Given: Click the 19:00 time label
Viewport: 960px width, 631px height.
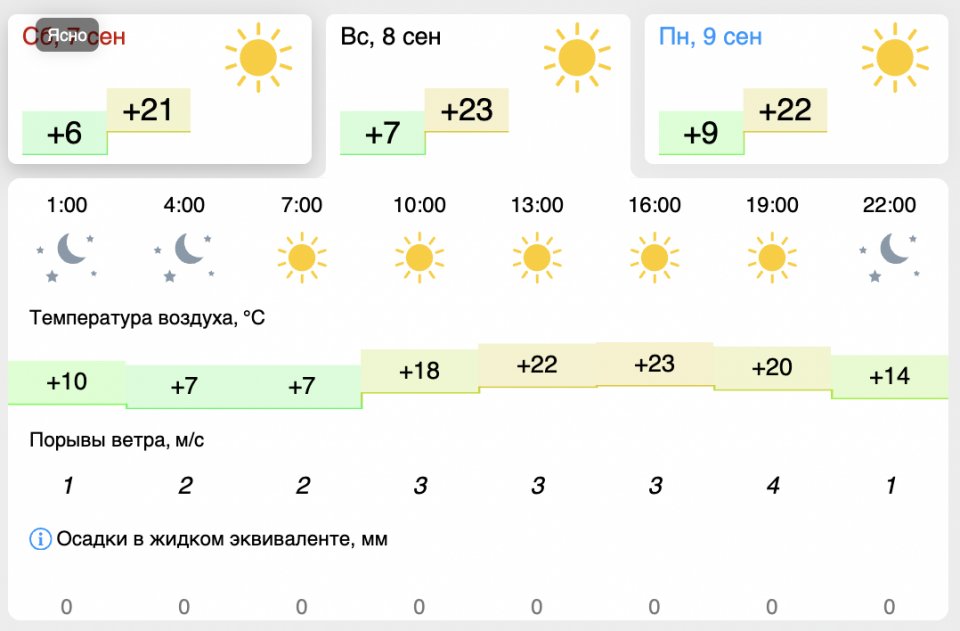Looking at the screenshot, I should pyautogui.click(x=772, y=205).
